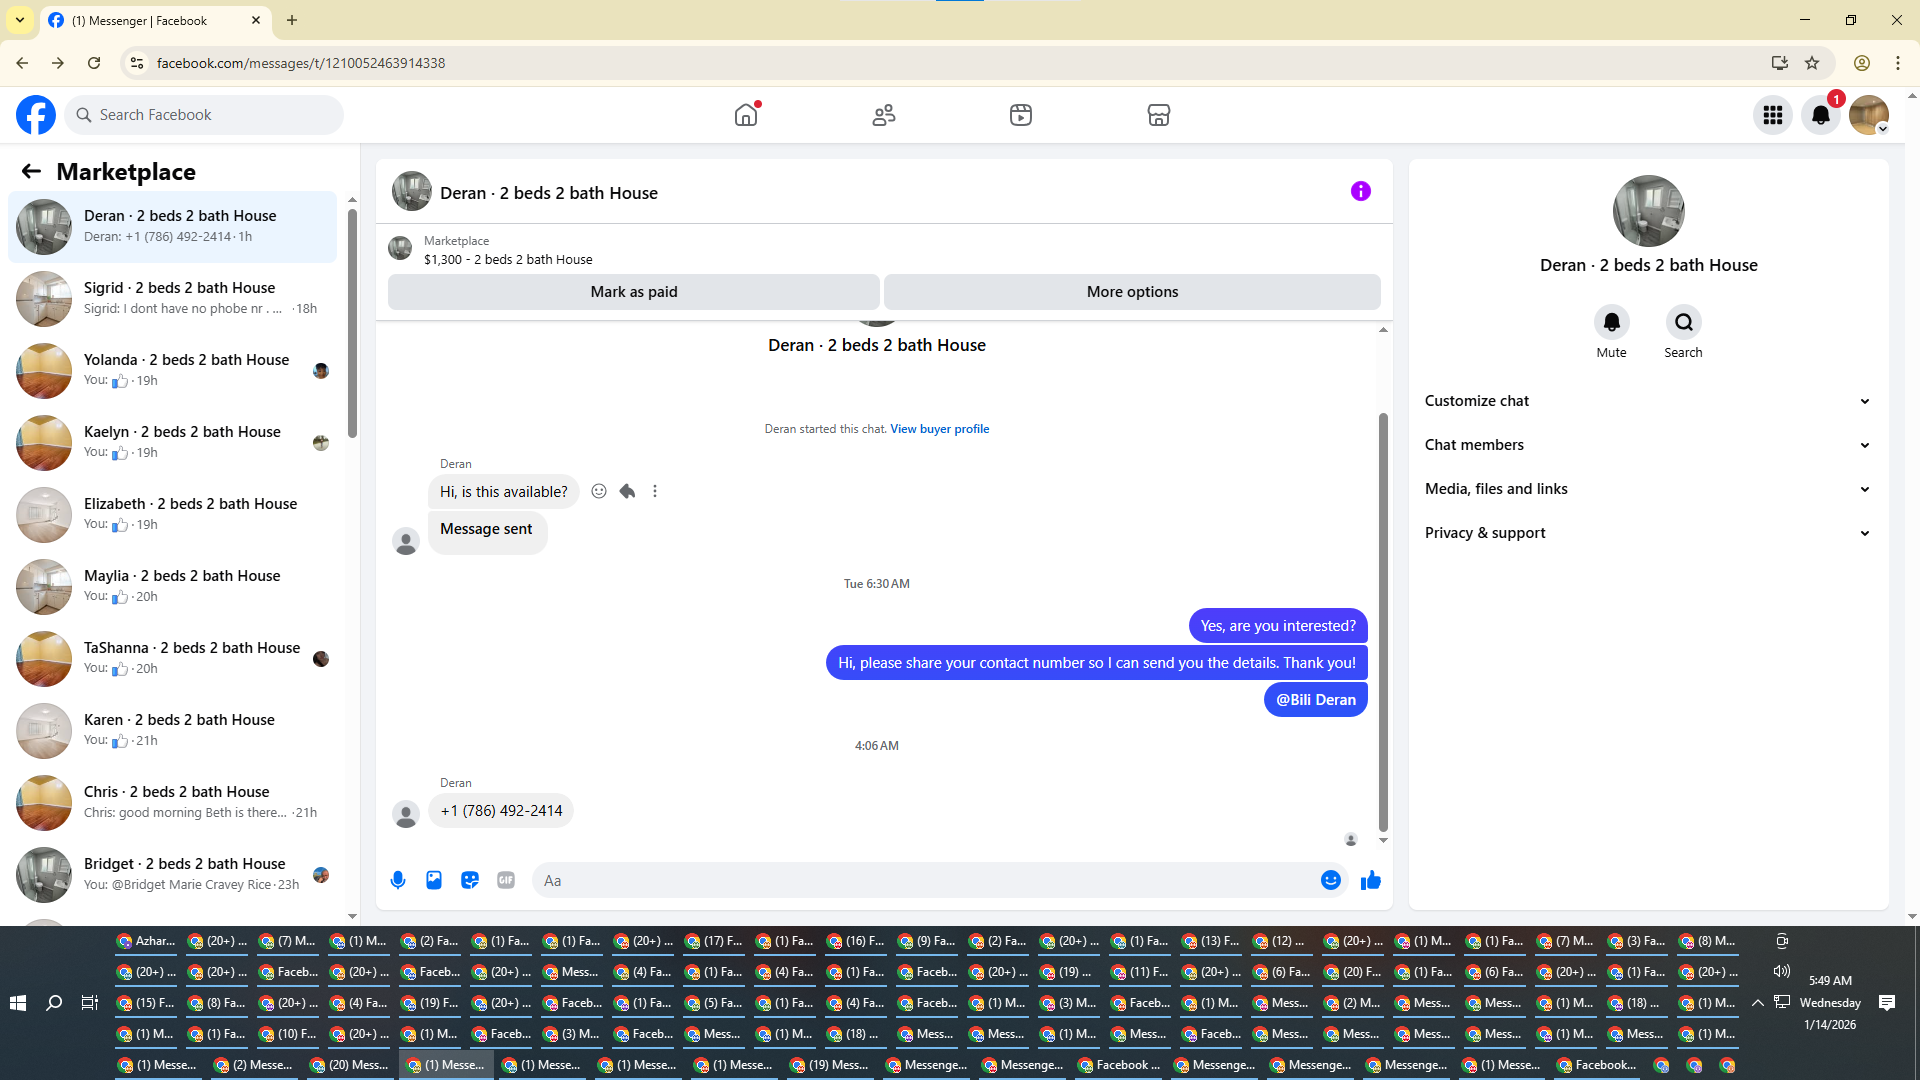
Task: Click the Mark as paid button
Action: [633, 292]
